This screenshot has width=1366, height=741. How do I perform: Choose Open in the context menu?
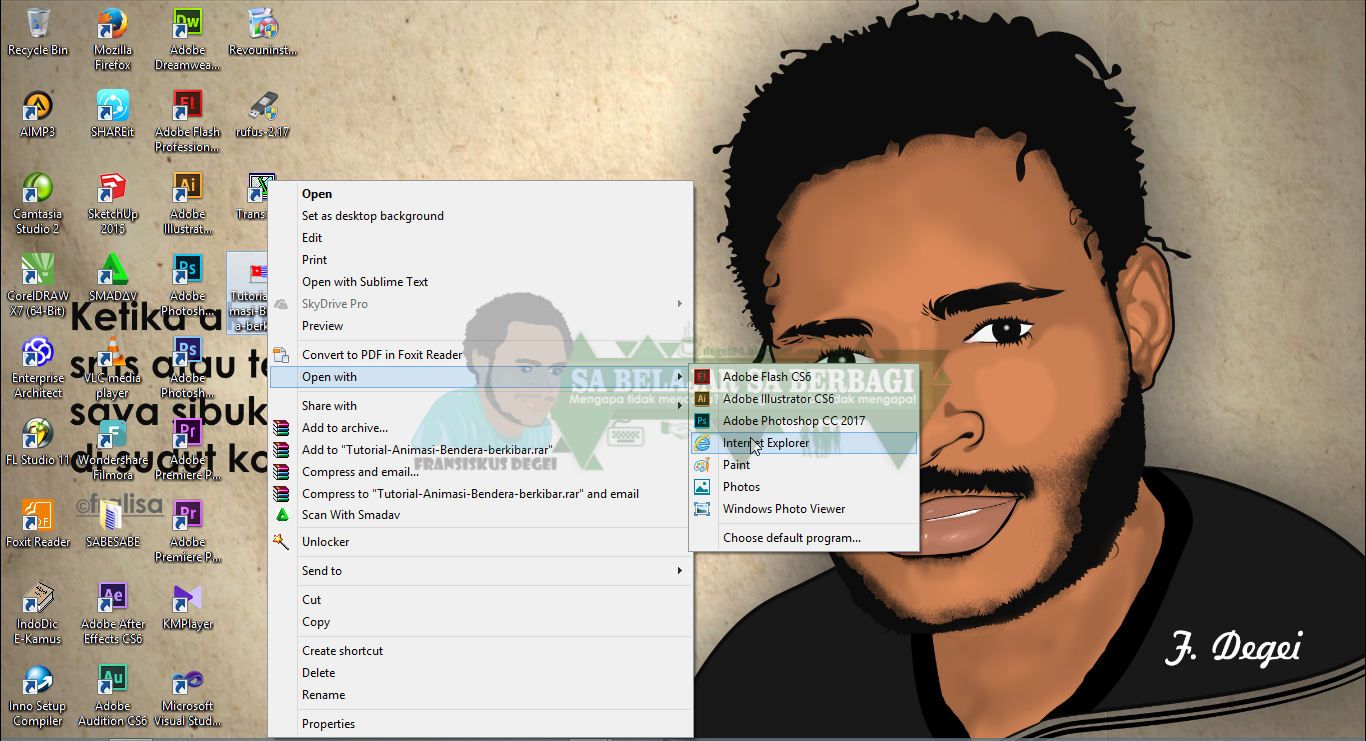pos(480,194)
